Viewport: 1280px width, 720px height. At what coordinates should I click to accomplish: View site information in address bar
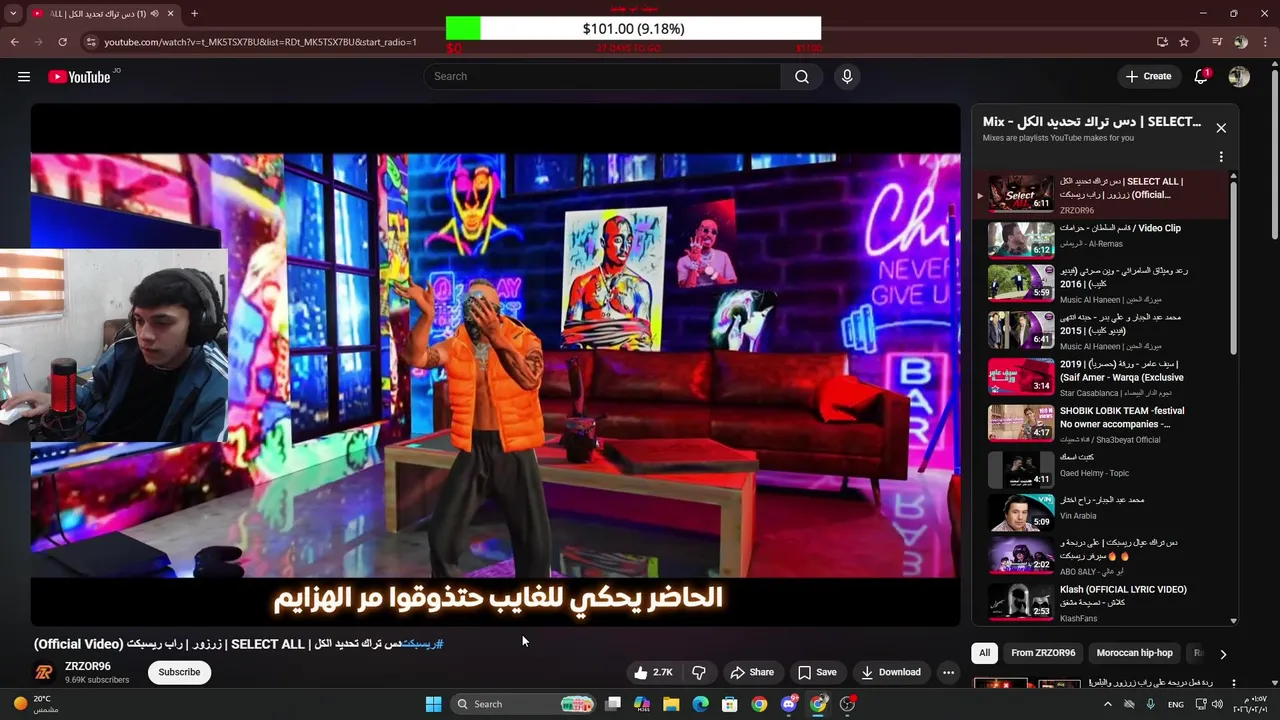point(91,42)
